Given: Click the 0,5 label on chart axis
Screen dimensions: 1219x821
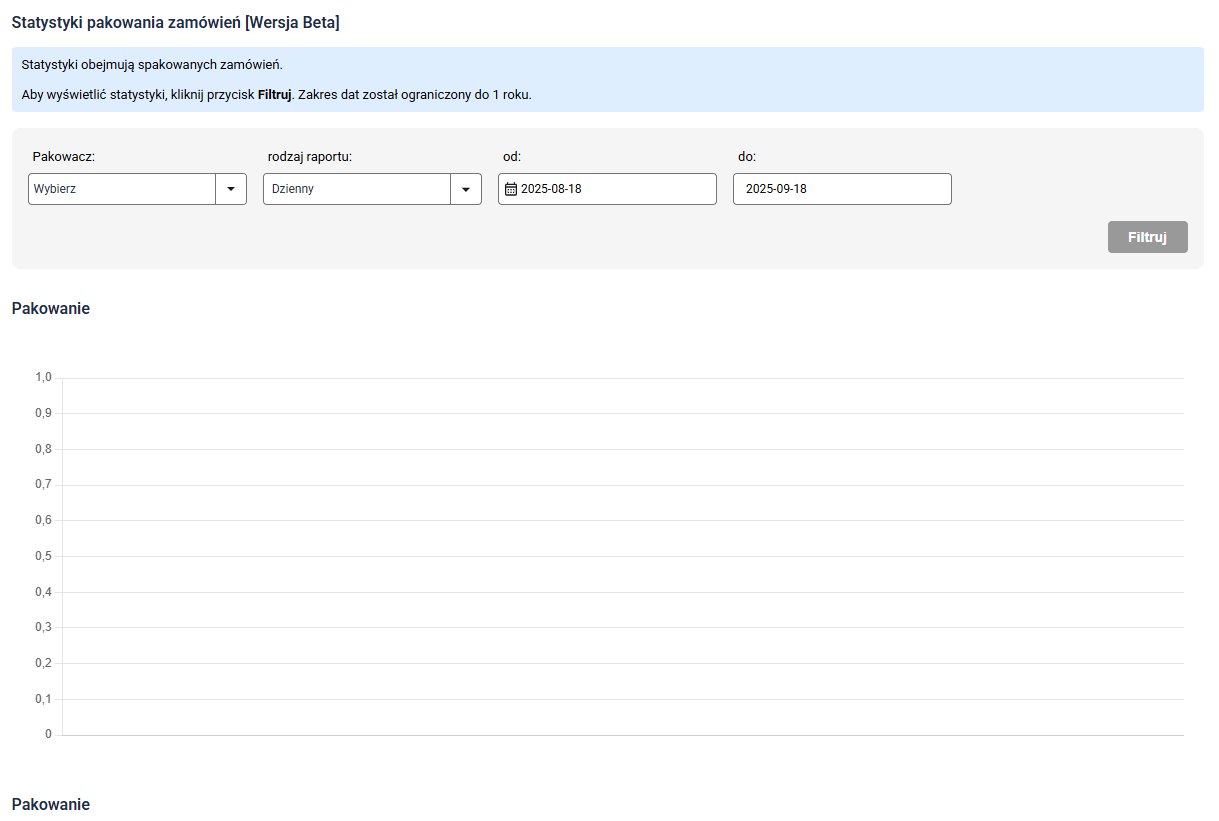Looking at the screenshot, I should pyautogui.click(x=43, y=556).
